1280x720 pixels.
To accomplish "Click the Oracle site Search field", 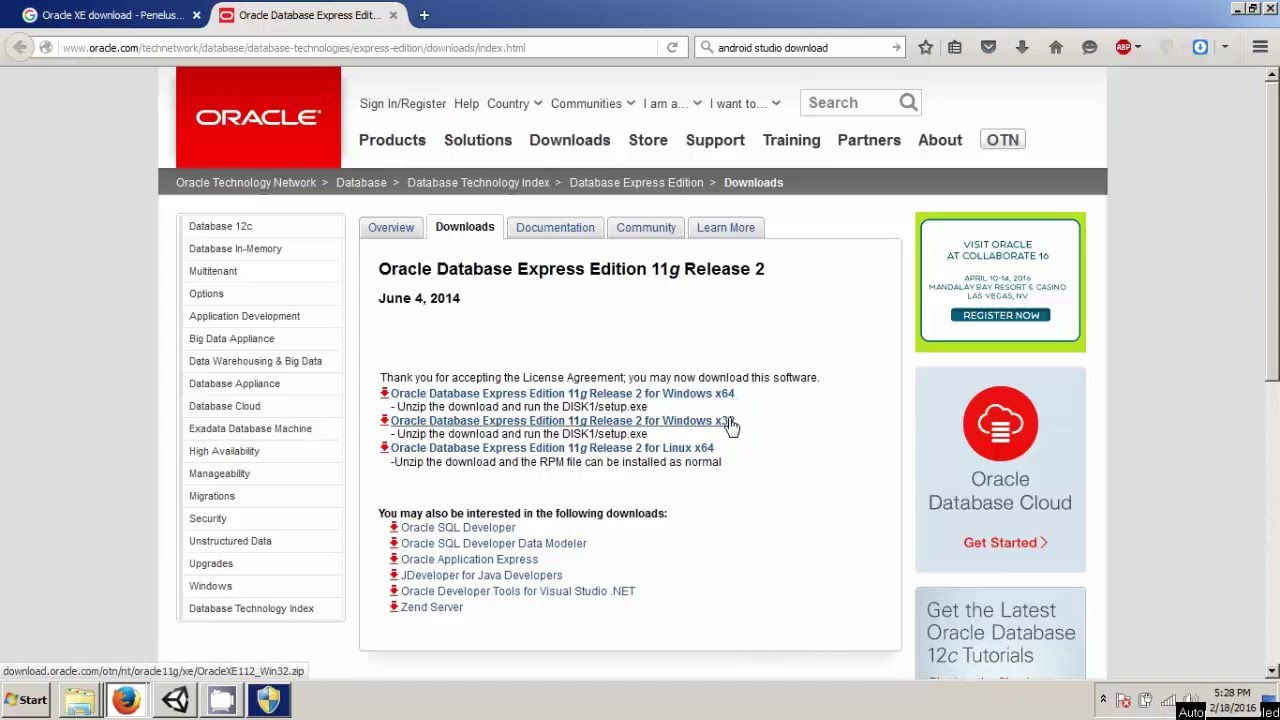I will (850, 102).
